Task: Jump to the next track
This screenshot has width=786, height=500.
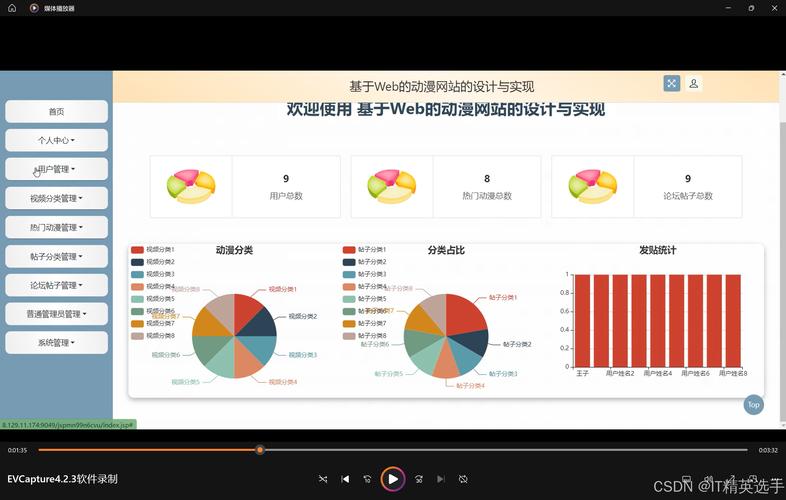Action: pyautogui.click(x=441, y=479)
